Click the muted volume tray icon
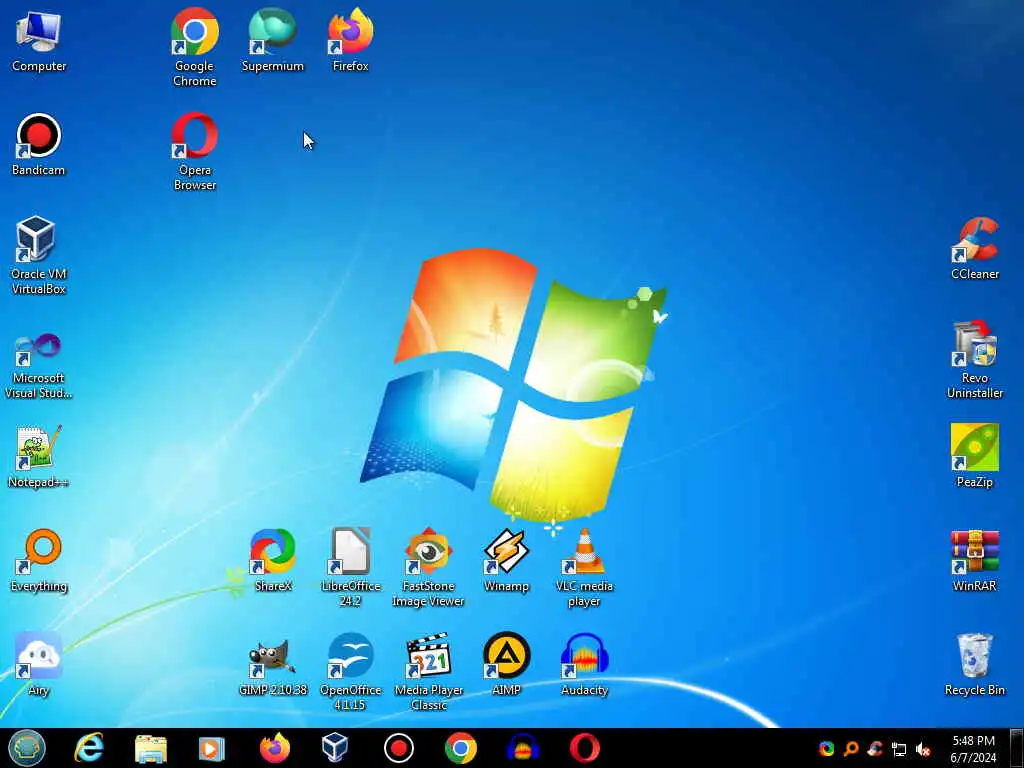The height and width of the screenshot is (768, 1024). (923, 749)
